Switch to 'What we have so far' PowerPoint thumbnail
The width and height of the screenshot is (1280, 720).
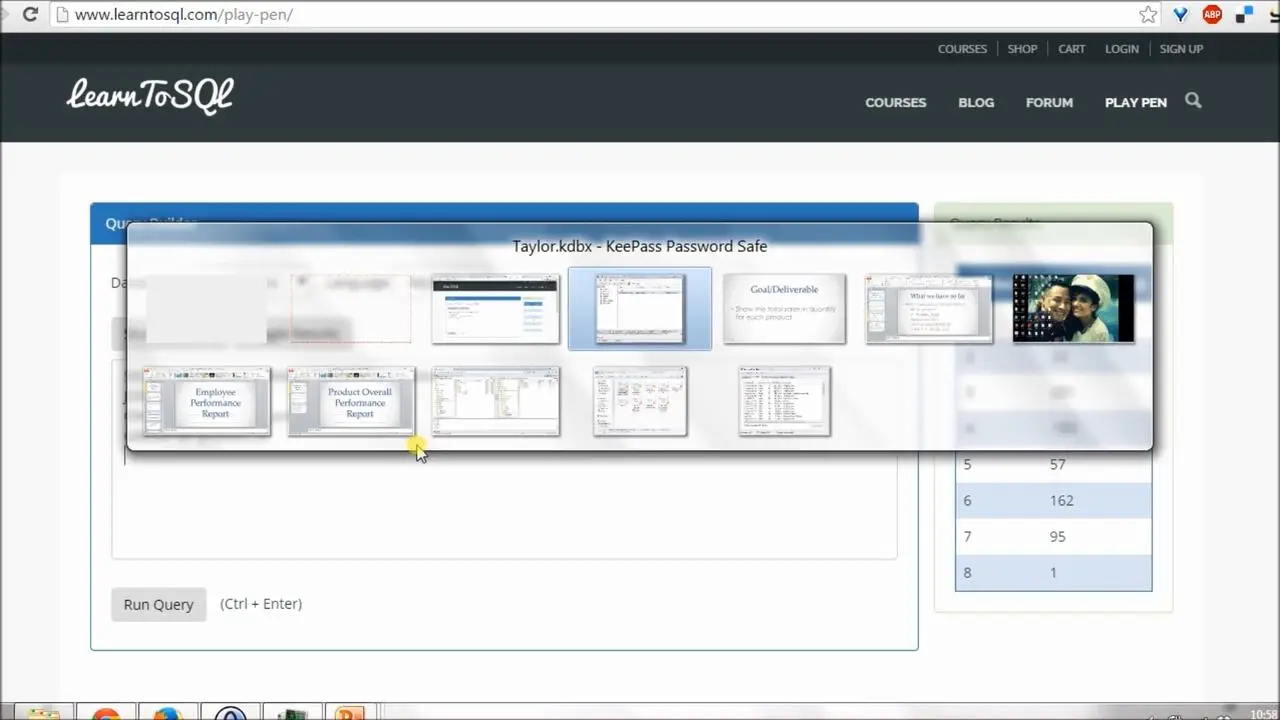coord(928,309)
